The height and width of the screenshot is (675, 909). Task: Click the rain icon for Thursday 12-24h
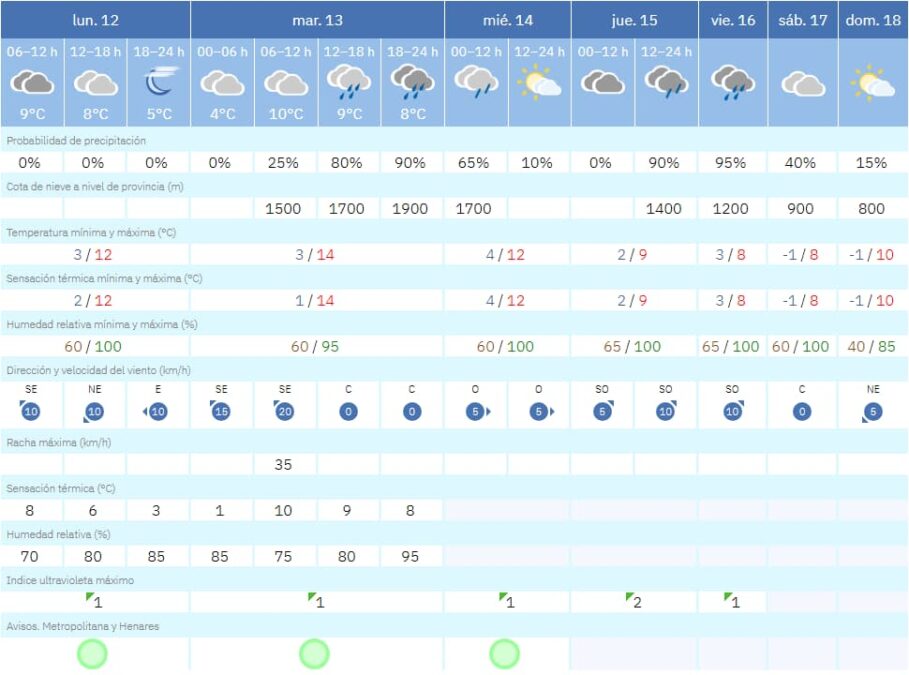click(x=664, y=82)
